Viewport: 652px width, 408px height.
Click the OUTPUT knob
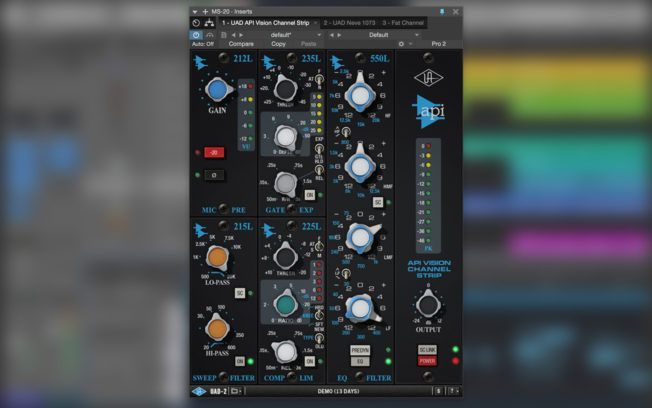coord(428,304)
